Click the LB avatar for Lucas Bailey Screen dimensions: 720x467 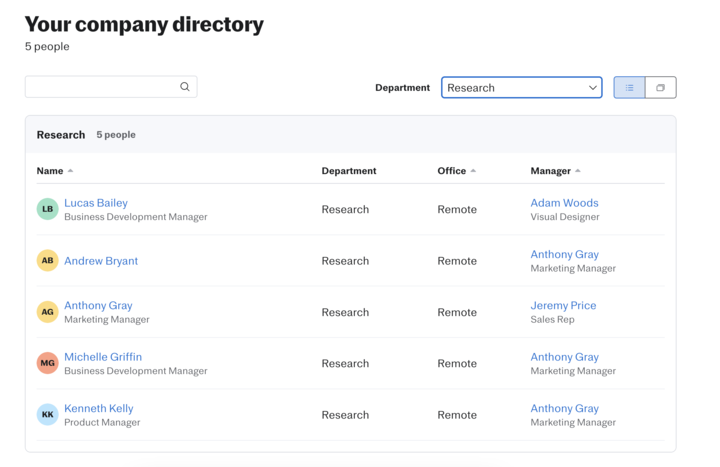[x=47, y=209]
